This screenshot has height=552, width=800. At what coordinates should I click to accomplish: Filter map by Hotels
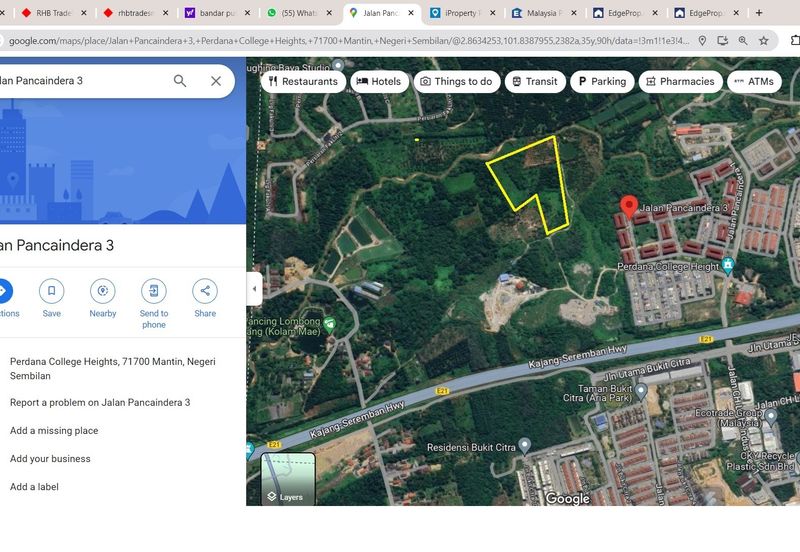point(379,82)
